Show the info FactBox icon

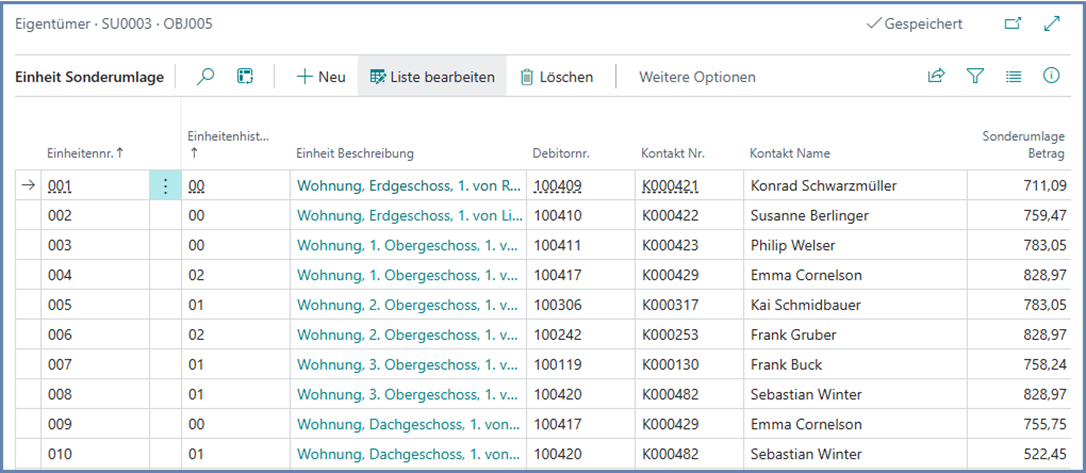click(1051, 76)
